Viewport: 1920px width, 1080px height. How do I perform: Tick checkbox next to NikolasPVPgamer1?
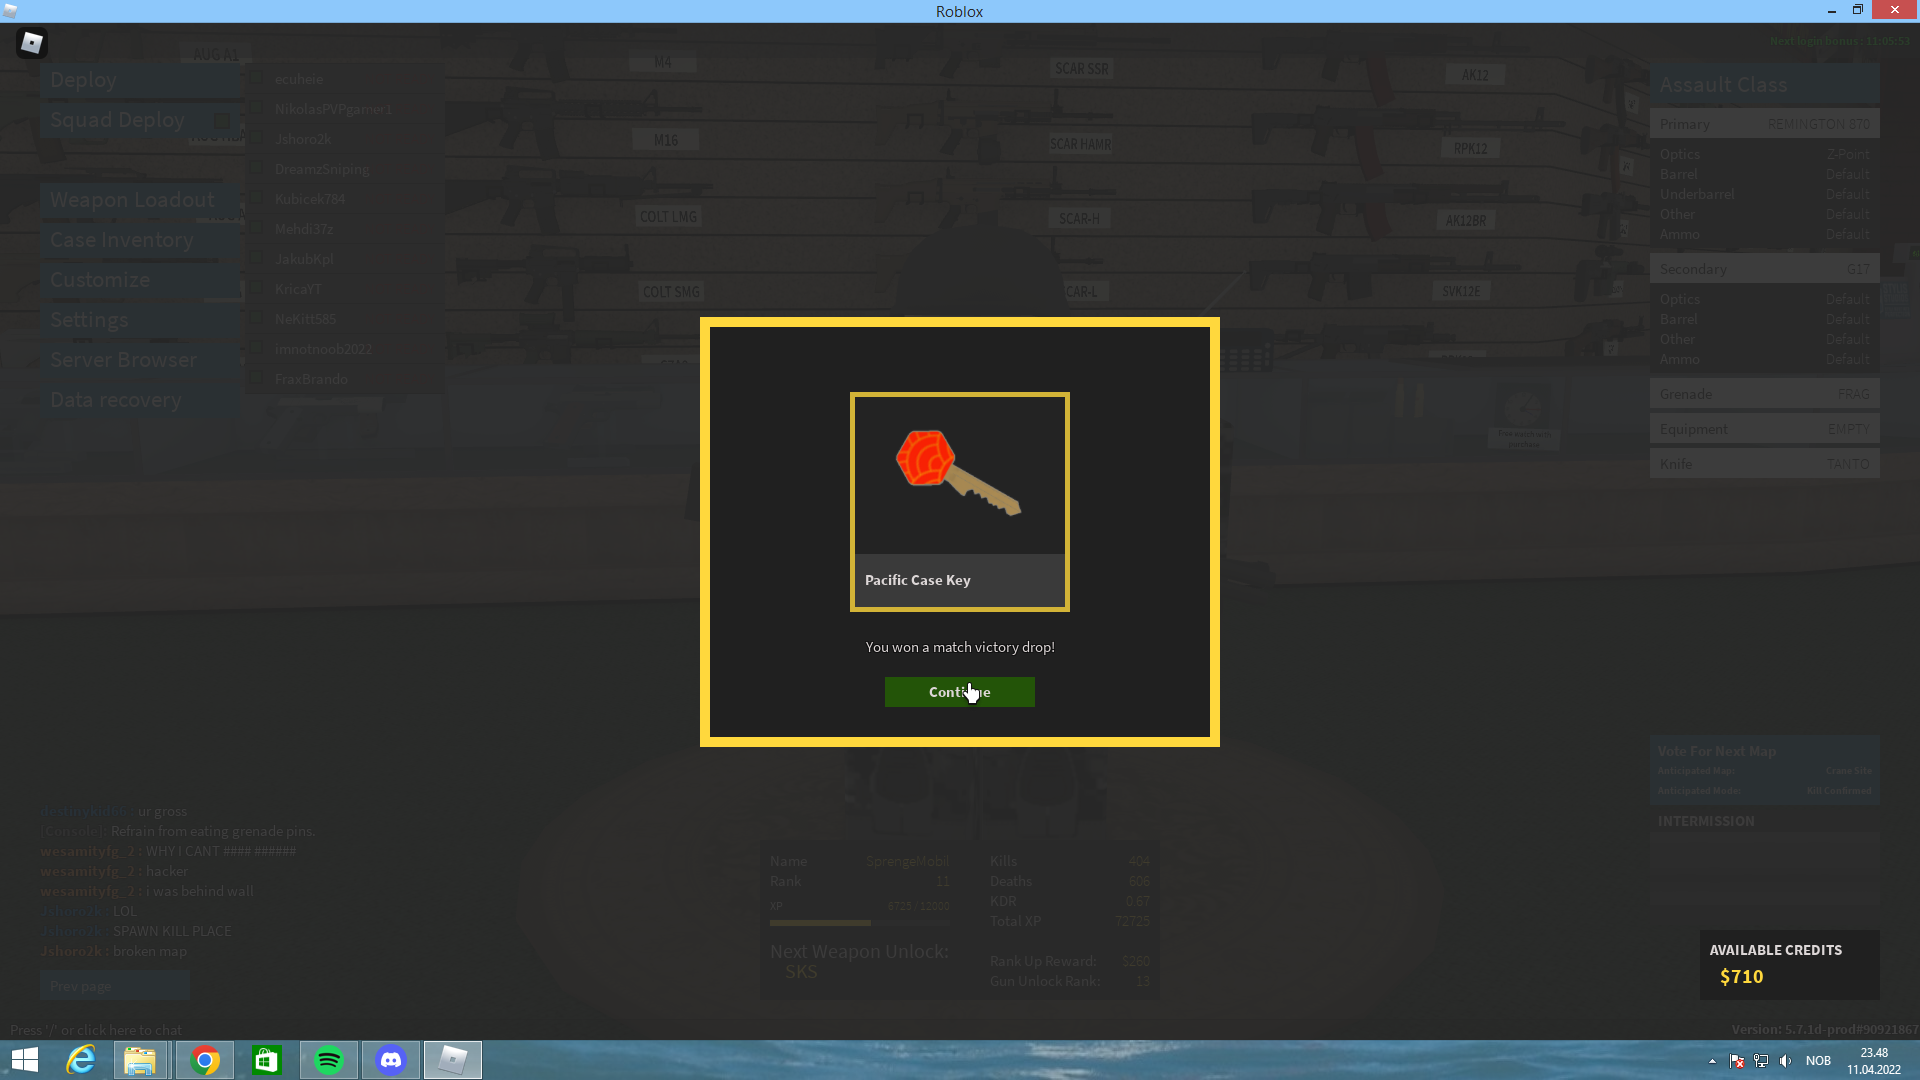[x=257, y=108]
